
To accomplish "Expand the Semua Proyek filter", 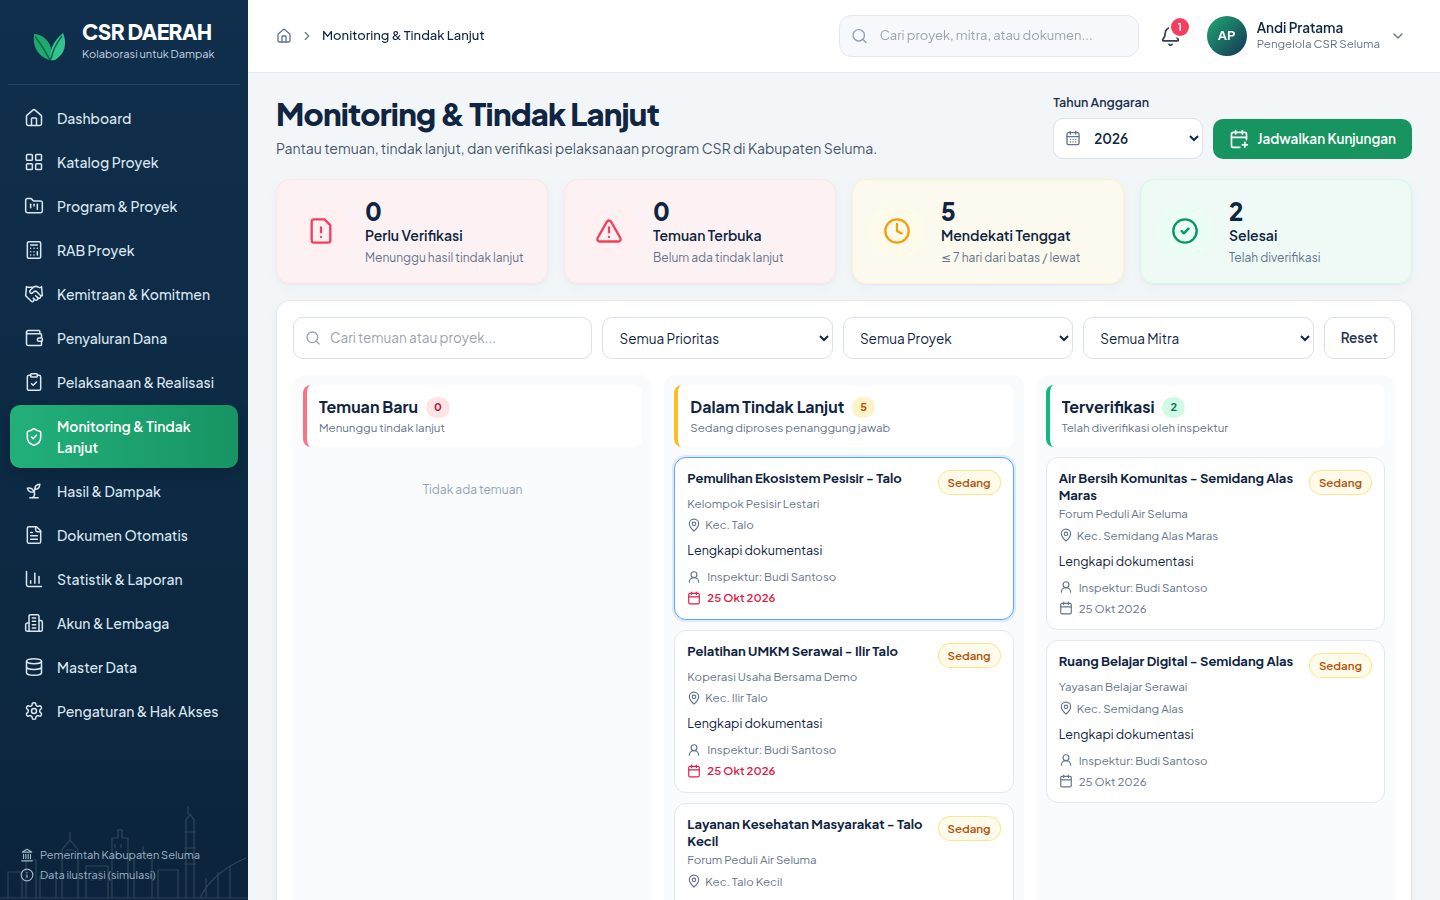I will (958, 338).
